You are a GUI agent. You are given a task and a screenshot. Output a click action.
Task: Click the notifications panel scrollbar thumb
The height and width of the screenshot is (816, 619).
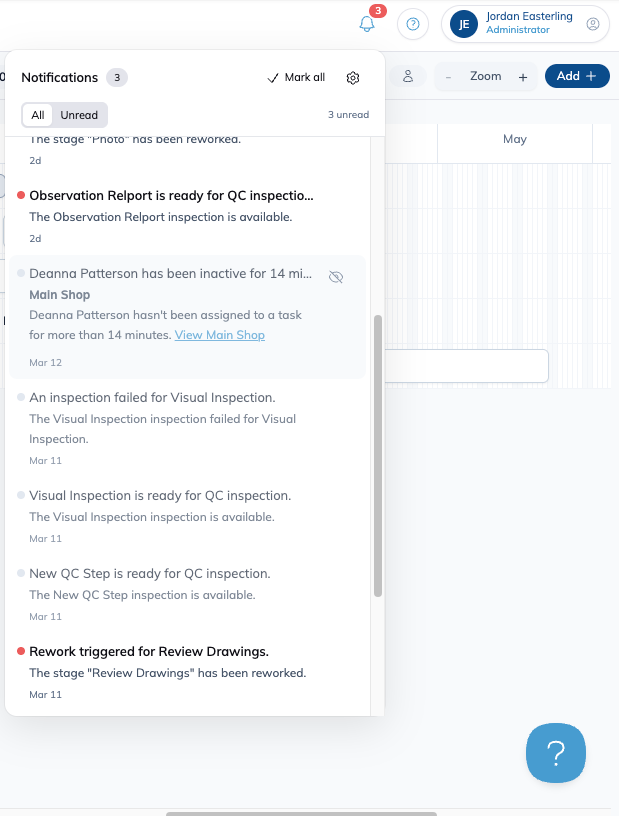tap(378, 455)
